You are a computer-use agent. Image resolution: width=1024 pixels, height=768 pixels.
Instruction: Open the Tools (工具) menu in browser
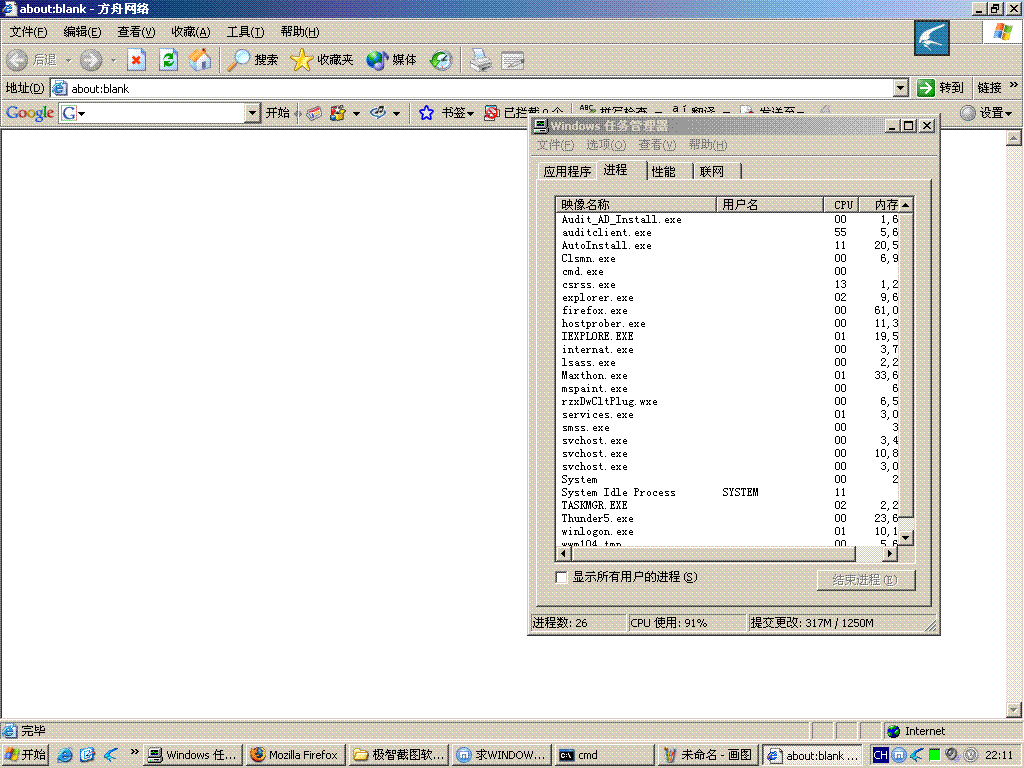[245, 32]
